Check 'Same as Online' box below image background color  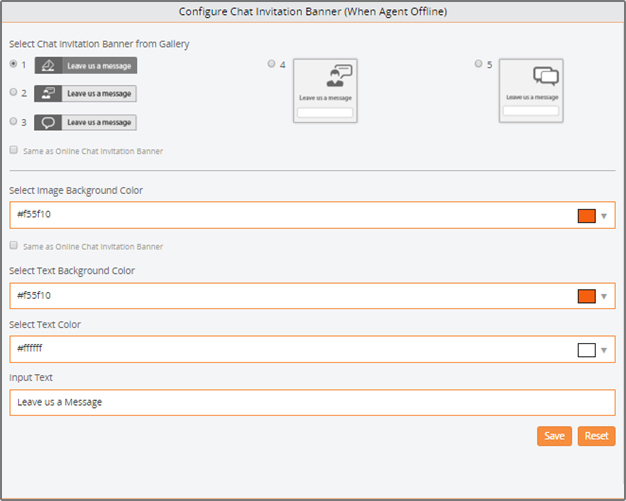point(14,245)
